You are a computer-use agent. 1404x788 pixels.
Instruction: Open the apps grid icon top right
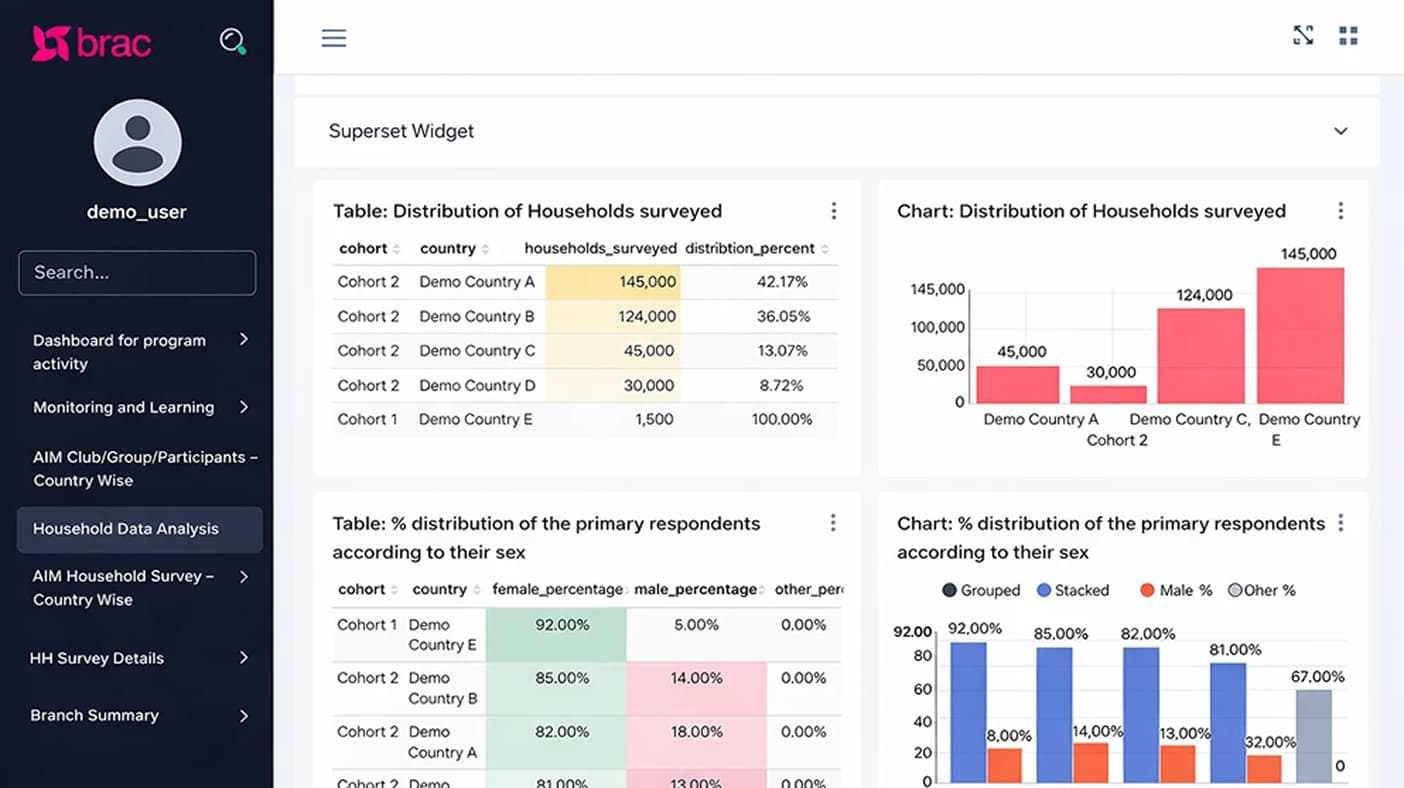[x=1348, y=35]
